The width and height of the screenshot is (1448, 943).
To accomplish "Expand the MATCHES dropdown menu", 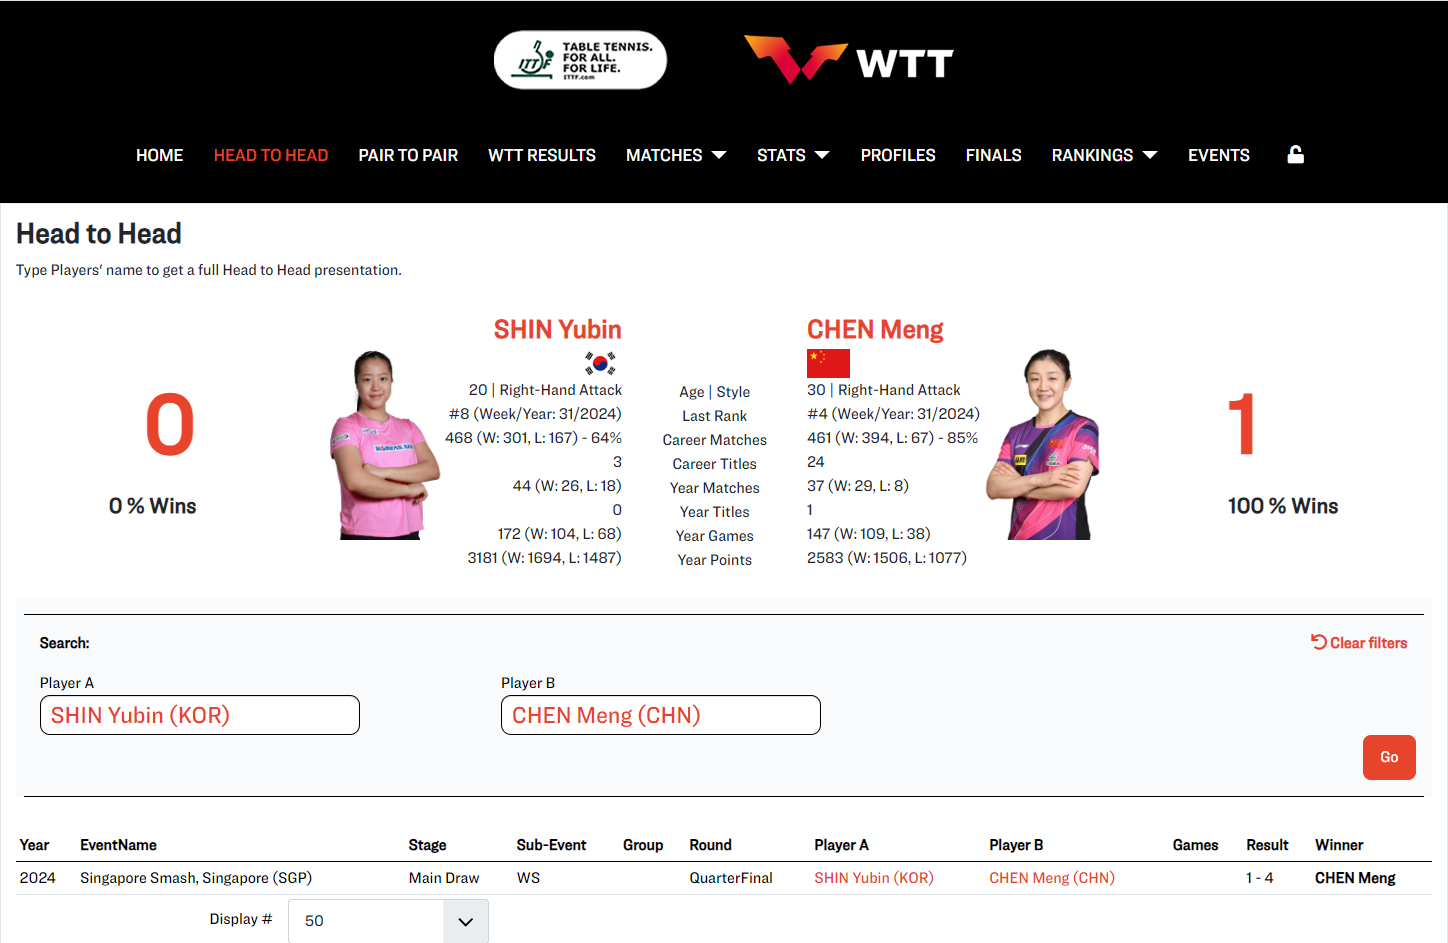I will point(676,155).
